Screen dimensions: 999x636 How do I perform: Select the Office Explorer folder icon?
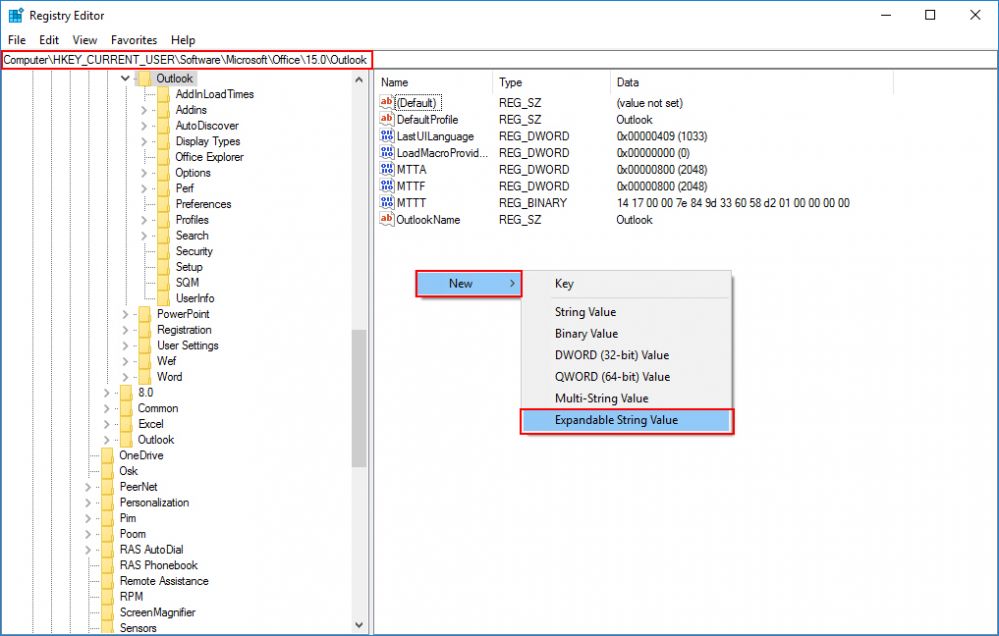tap(164, 157)
